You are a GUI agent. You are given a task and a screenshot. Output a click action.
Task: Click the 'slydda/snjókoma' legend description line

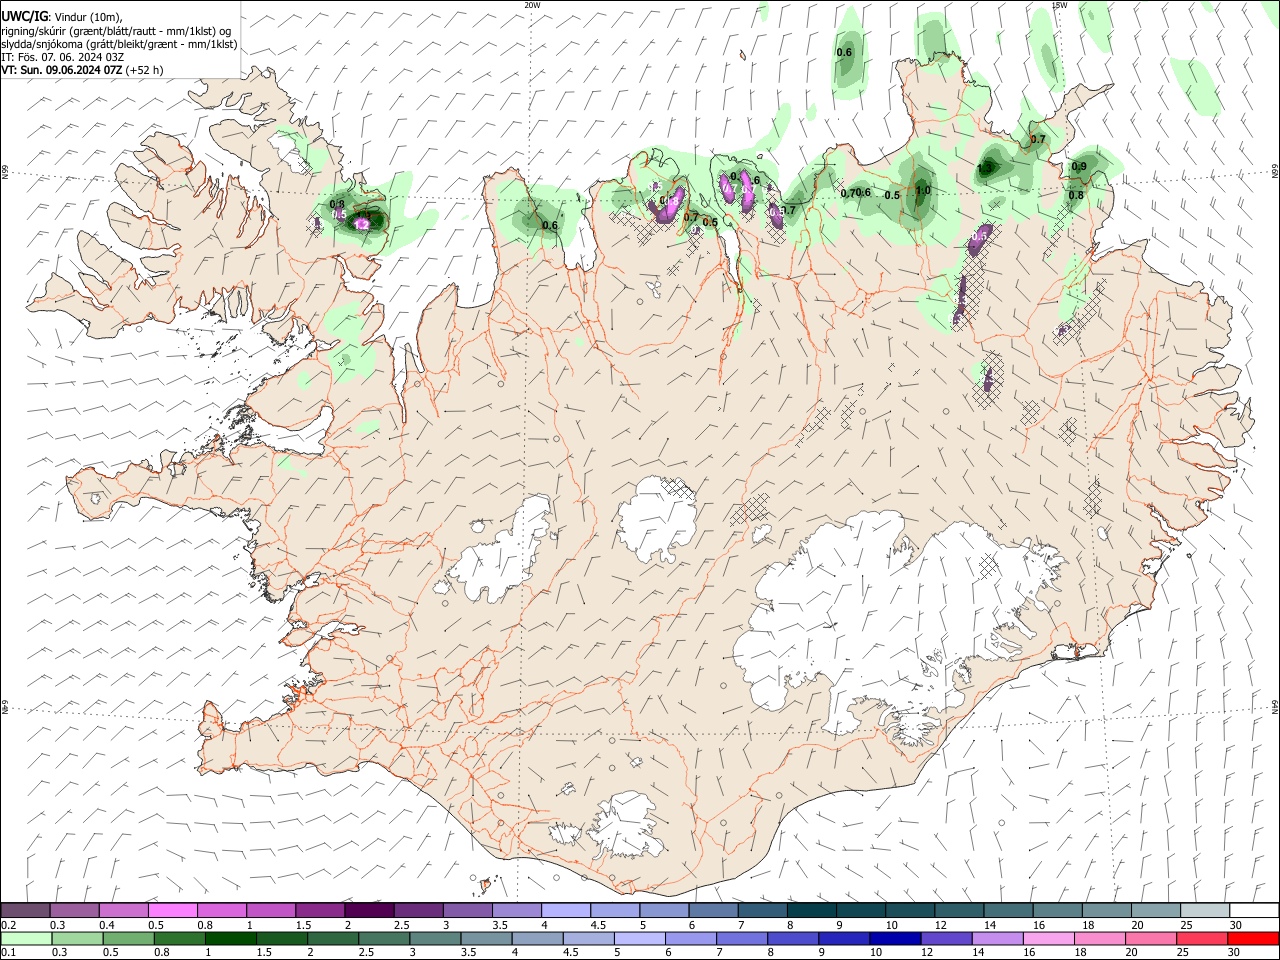coord(119,44)
